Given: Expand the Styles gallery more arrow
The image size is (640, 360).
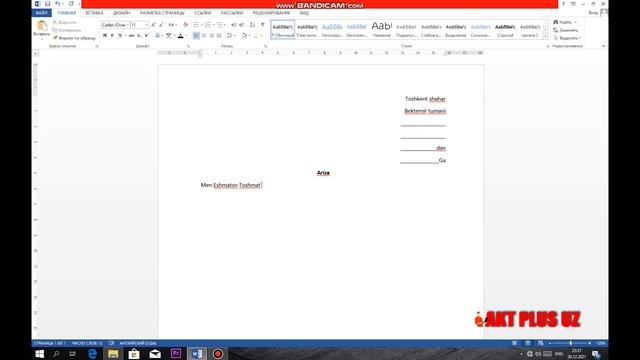Looking at the screenshot, I should (545, 36).
